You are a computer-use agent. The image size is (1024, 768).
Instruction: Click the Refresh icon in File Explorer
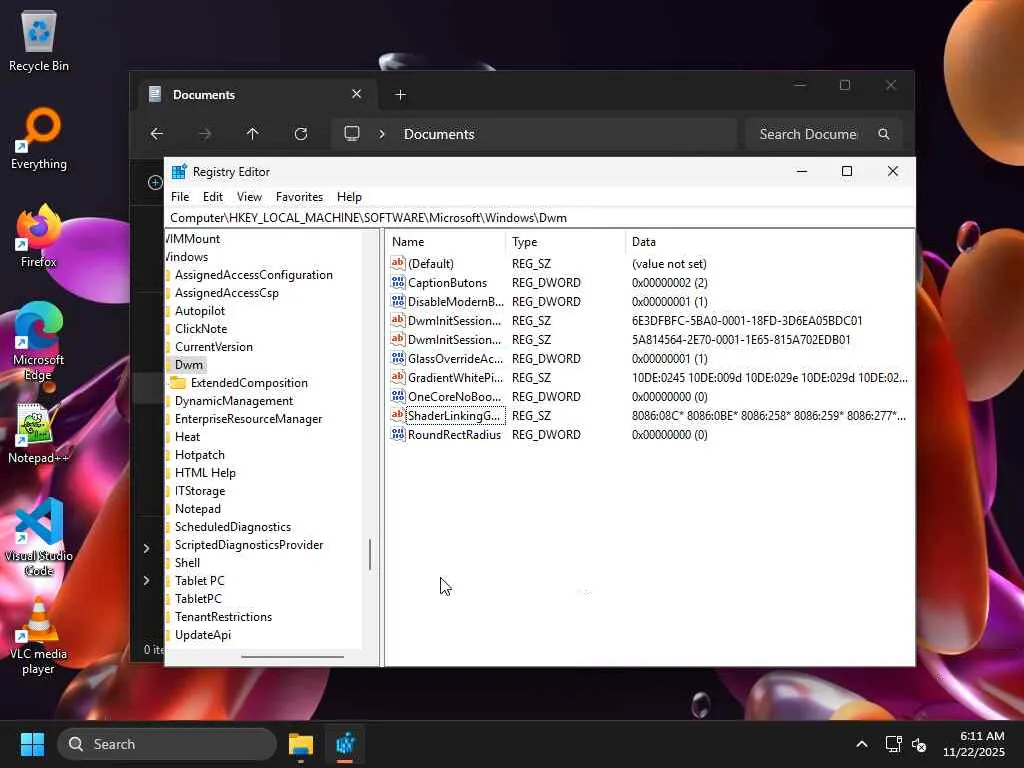click(x=301, y=134)
